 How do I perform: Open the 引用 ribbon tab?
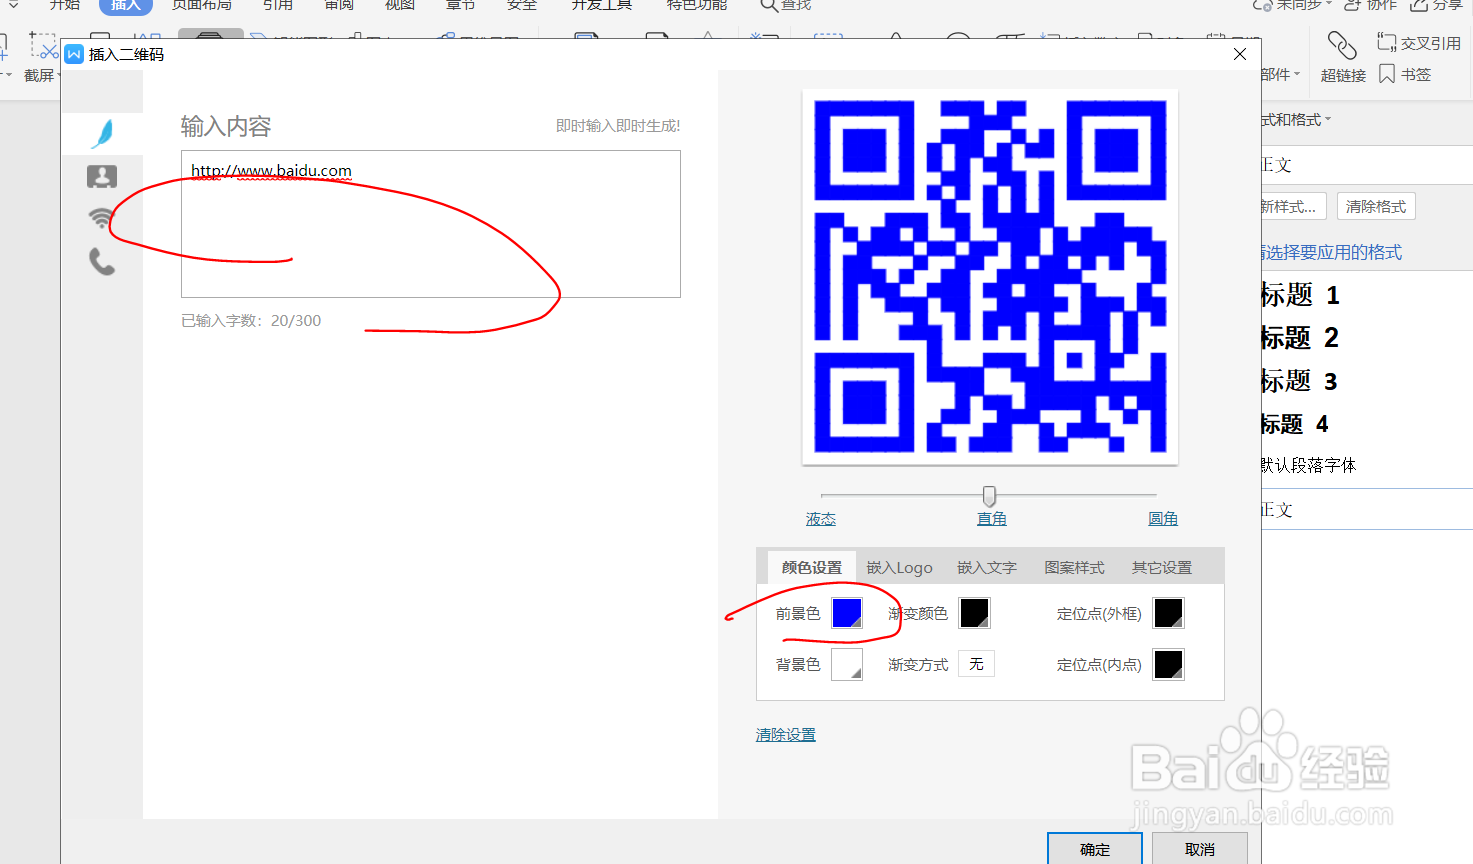click(x=278, y=5)
